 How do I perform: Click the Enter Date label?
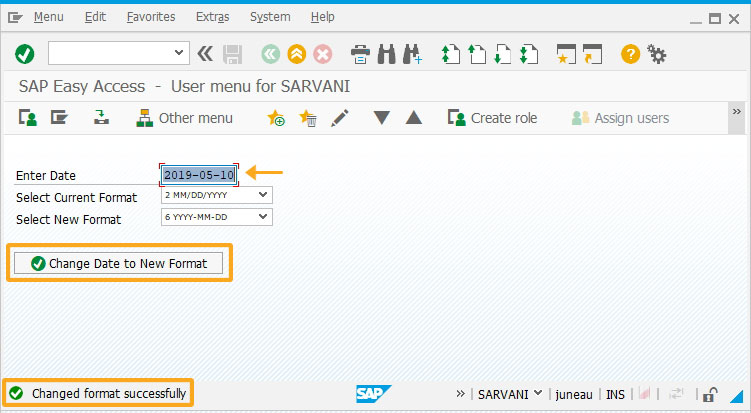click(46, 176)
